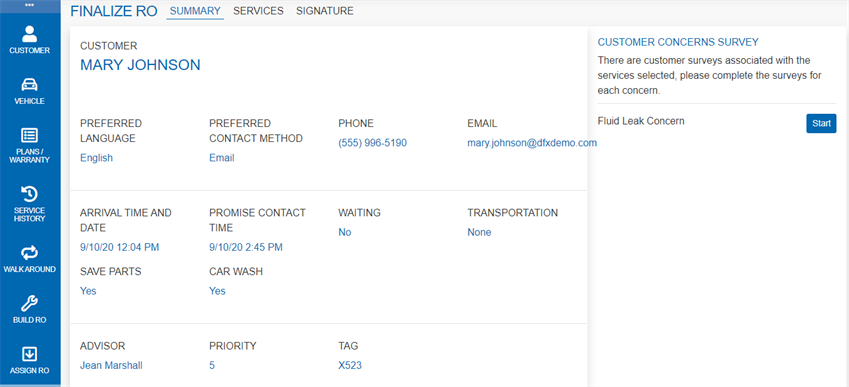This screenshot has width=849, height=387.
Task: Open Build RO wrench icon
Action: tap(30, 303)
